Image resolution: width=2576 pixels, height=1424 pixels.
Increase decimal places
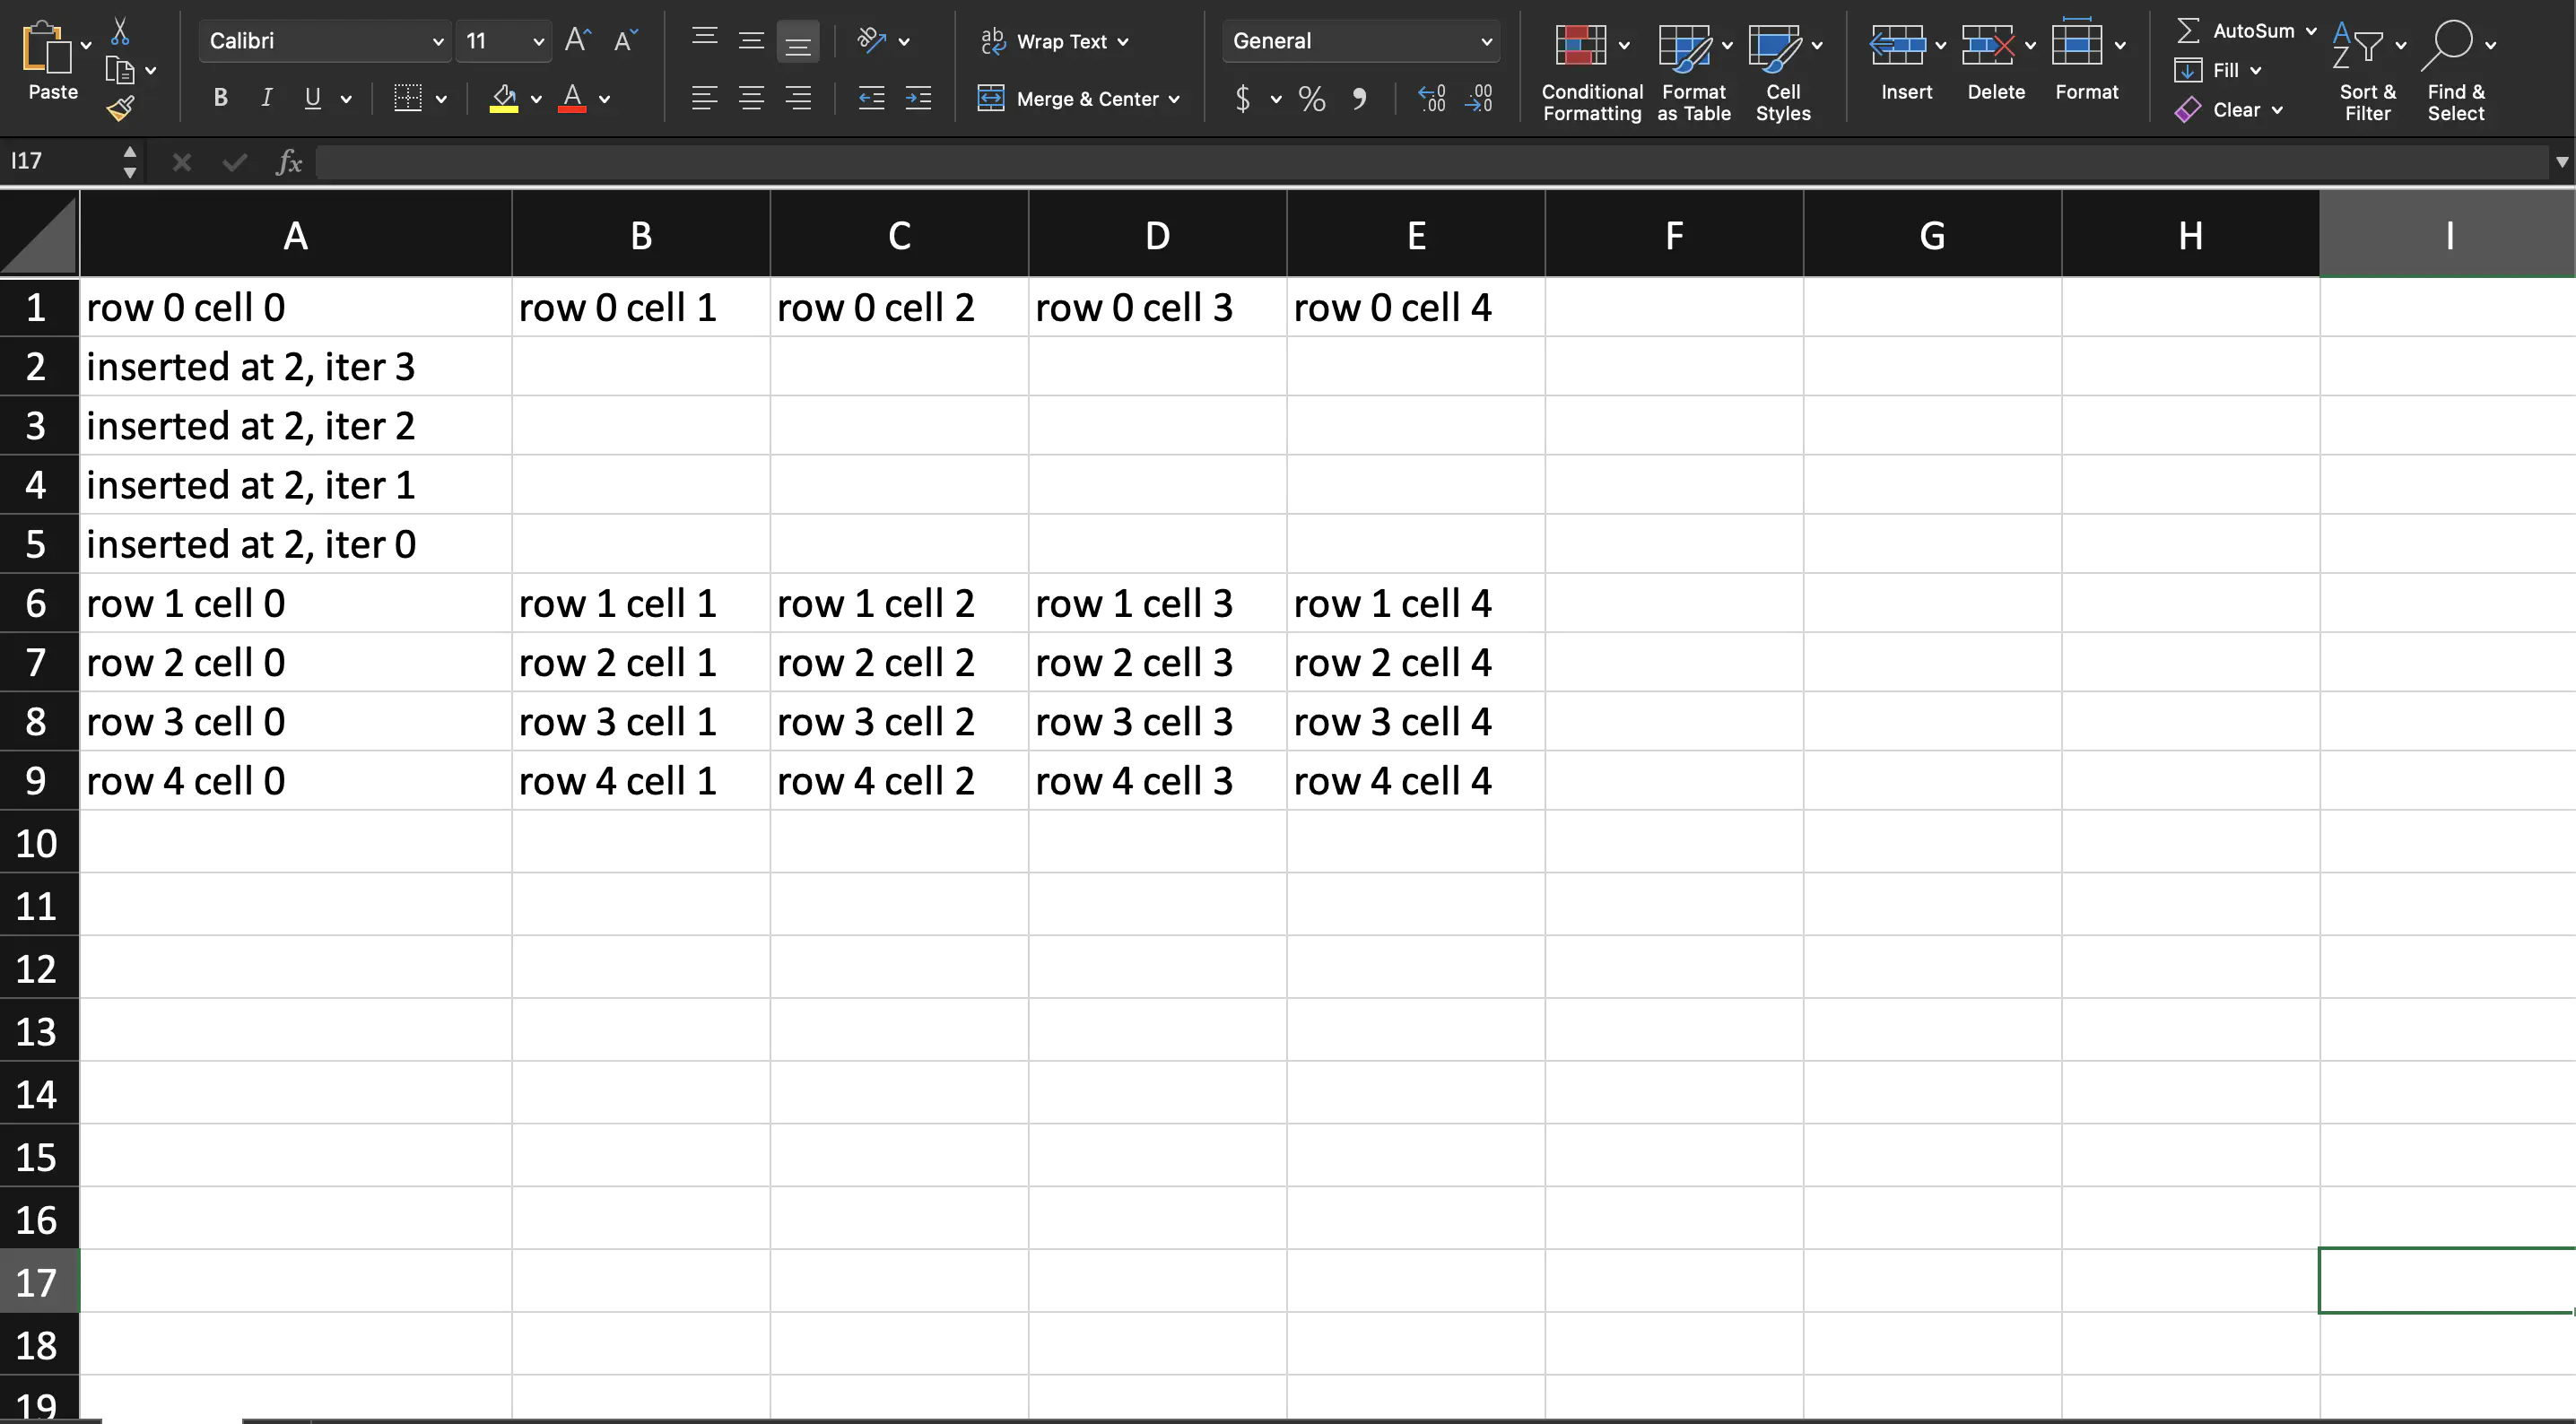[1432, 99]
